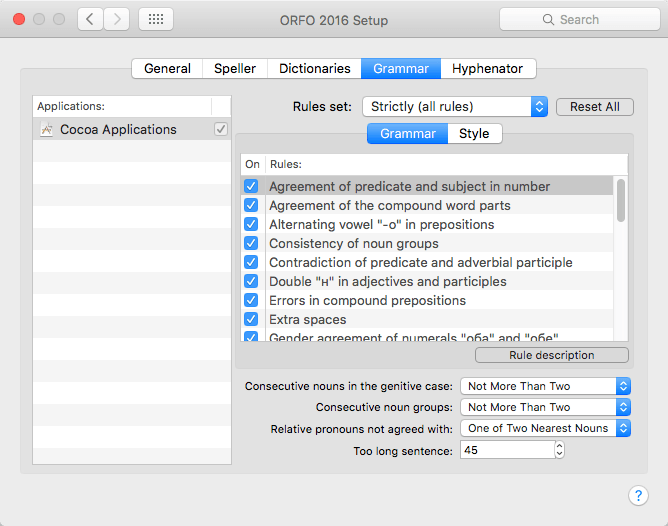Click the rules list scrollbar thumb
Image resolution: width=668 pixels, height=526 pixels.
621,200
